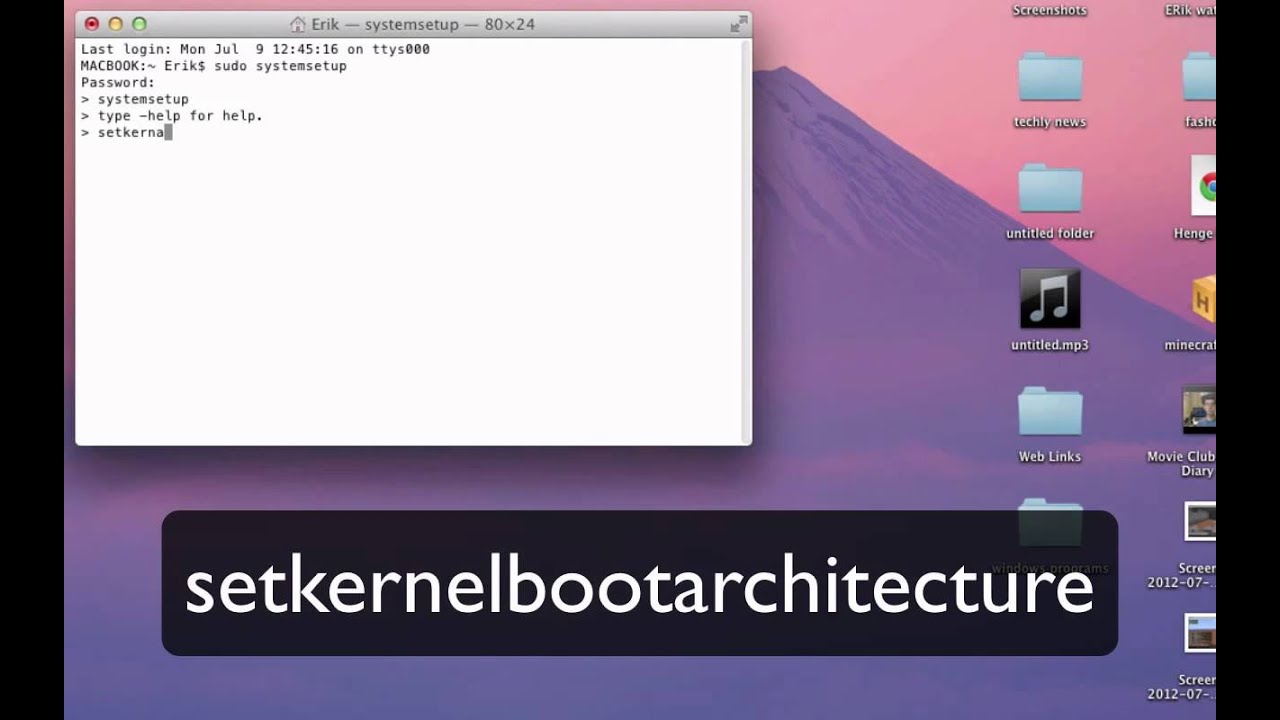The height and width of the screenshot is (720, 1280).
Task: Click the 'sudo systemsetup' command line
Action: [x=214, y=66]
